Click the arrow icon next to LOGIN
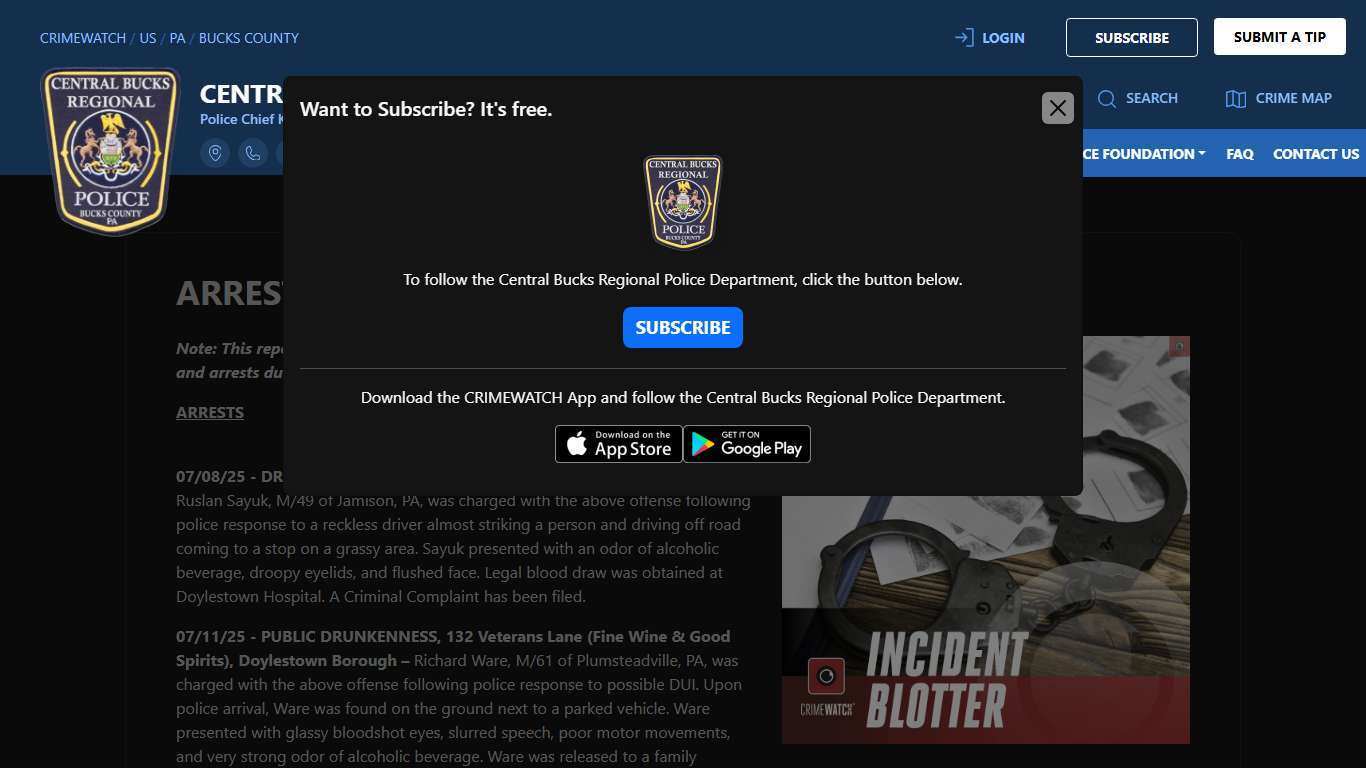Image resolution: width=1366 pixels, height=768 pixels. click(x=963, y=37)
